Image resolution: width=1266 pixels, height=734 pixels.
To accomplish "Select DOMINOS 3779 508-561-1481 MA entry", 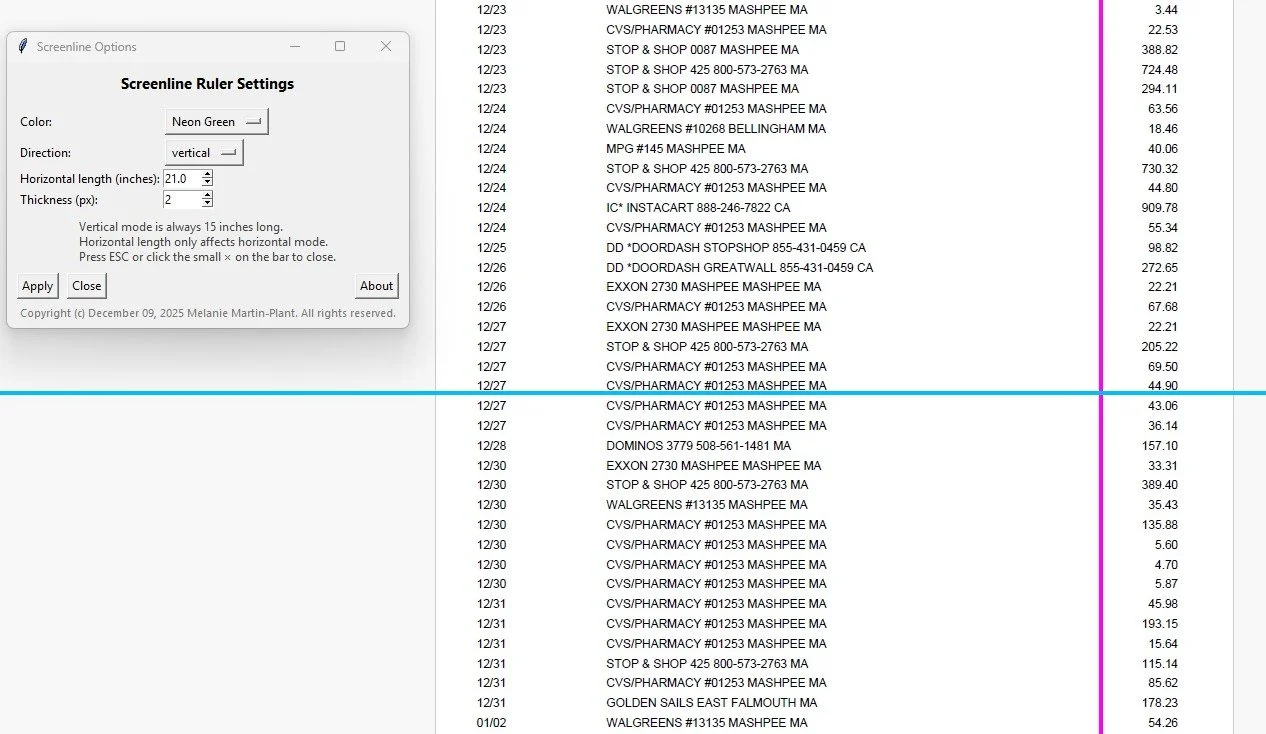I will [698, 445].
